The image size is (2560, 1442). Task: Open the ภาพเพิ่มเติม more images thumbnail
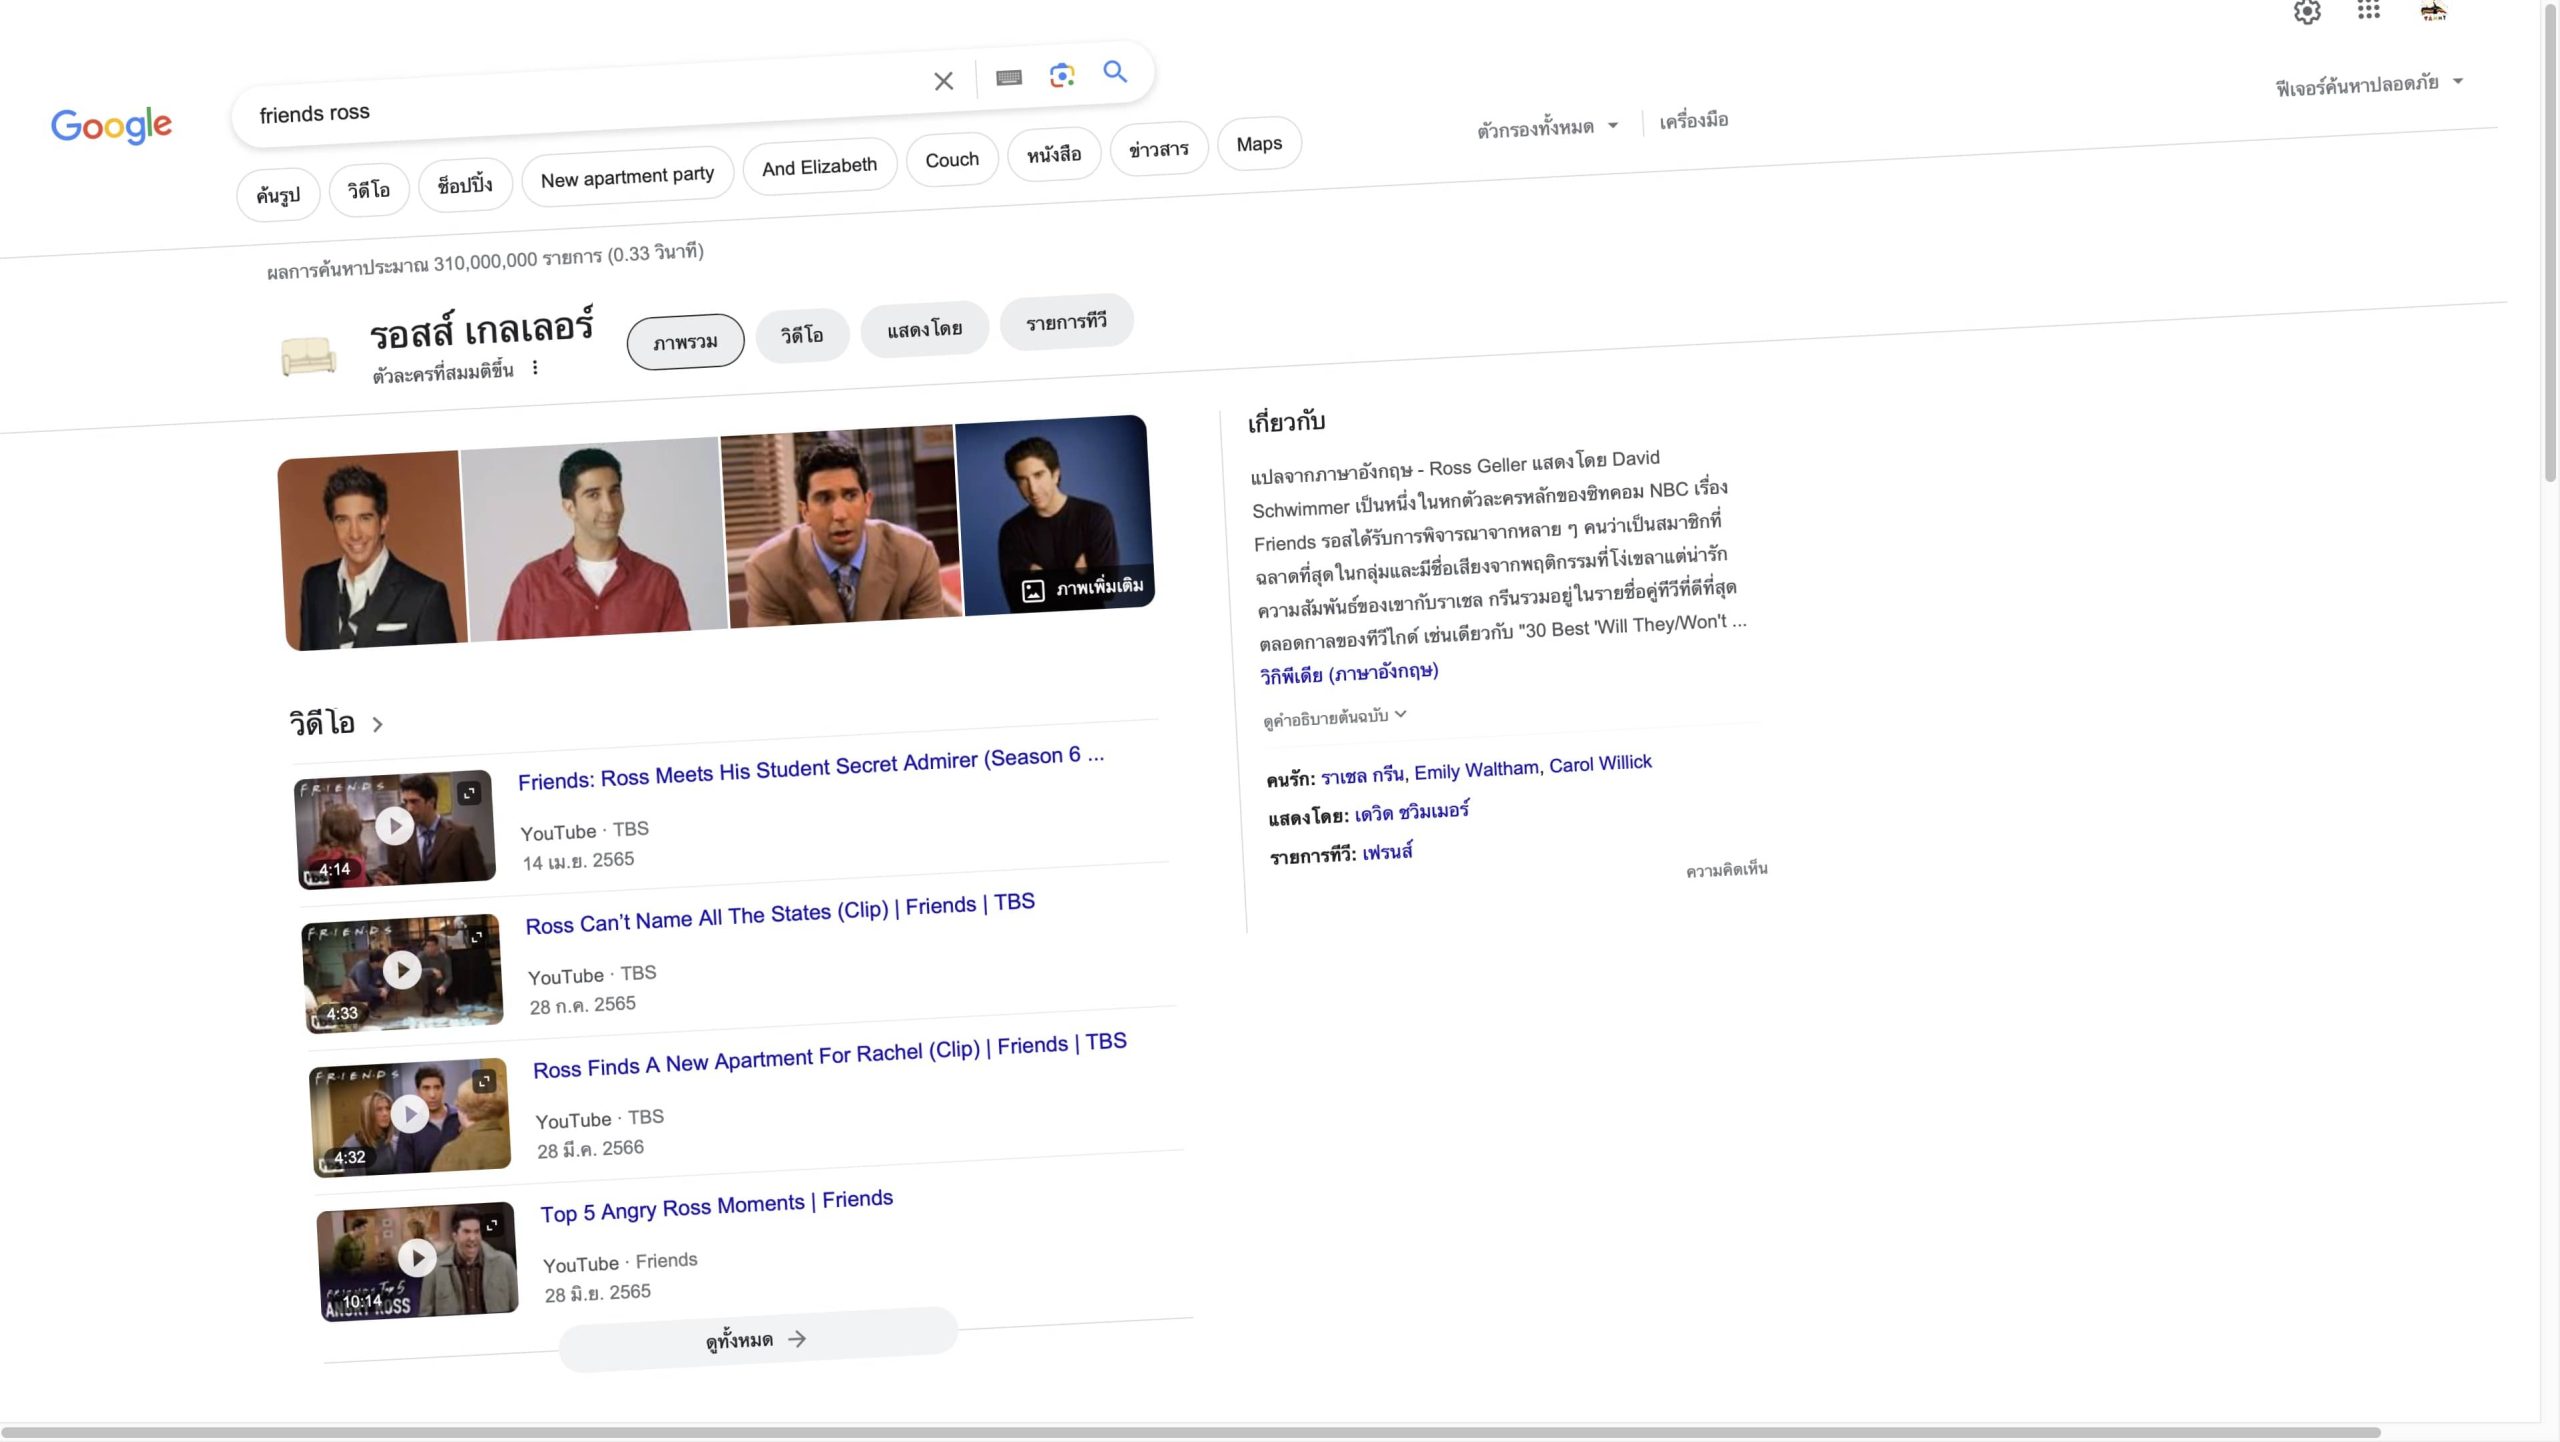1084,588
